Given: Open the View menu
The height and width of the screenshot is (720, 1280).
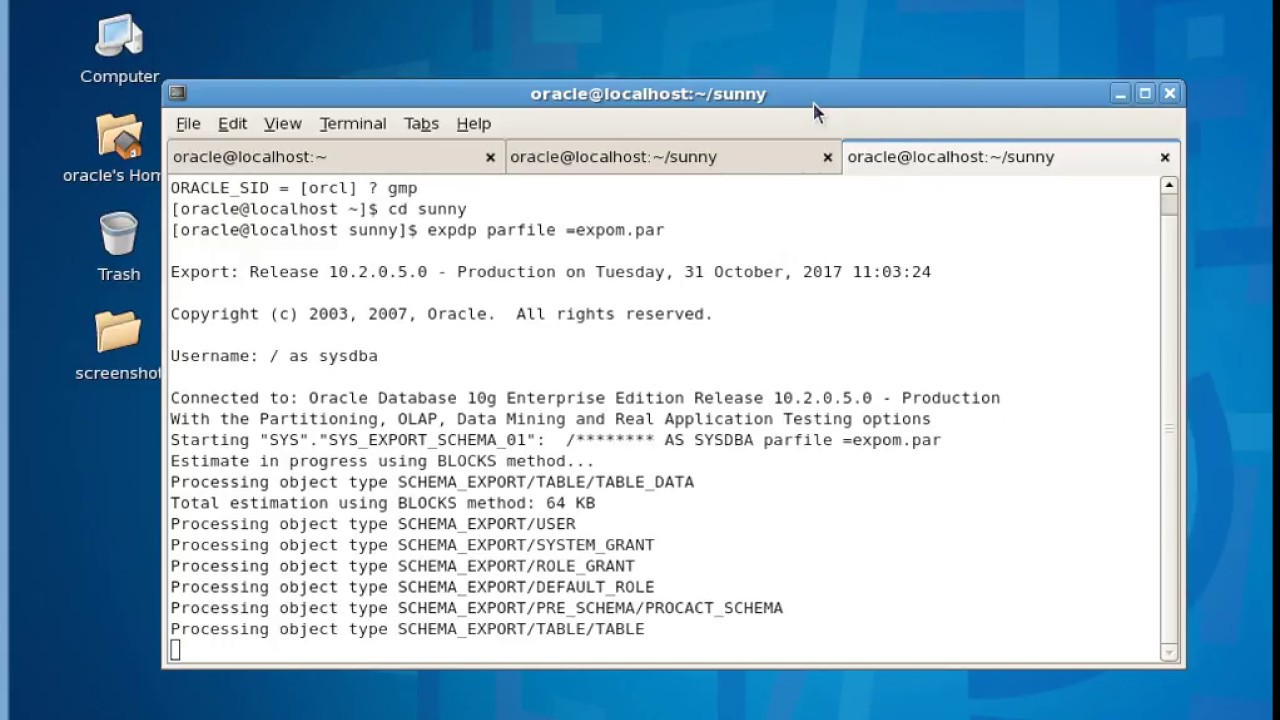Looking at the screenshot, I should point(282,123).
